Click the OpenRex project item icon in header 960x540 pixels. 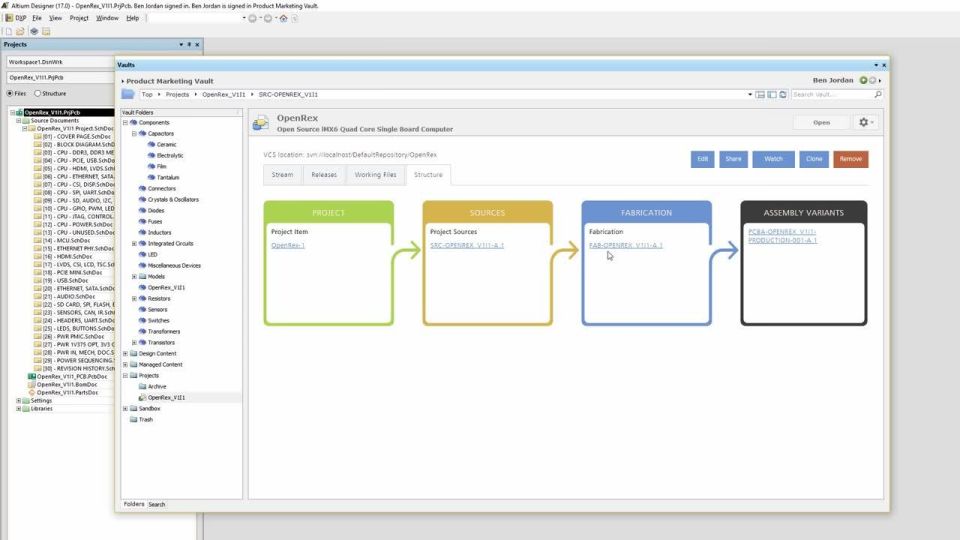coord(261,122)
